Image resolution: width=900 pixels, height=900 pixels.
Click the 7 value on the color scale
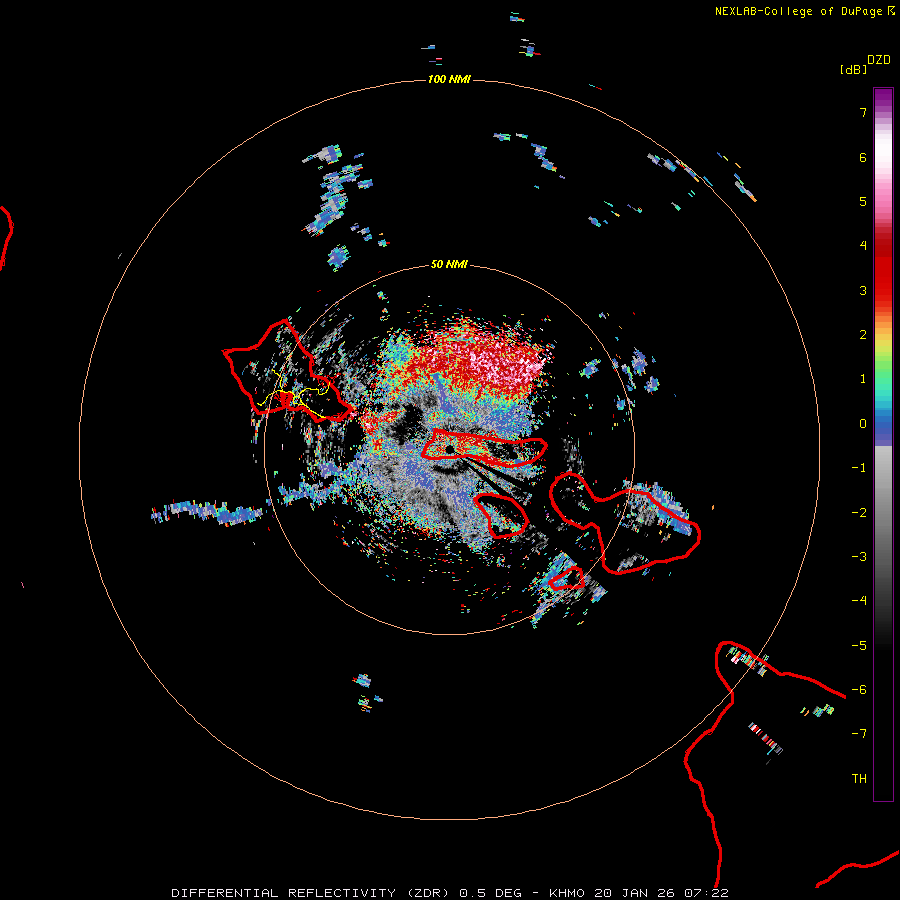pos(863,112)
